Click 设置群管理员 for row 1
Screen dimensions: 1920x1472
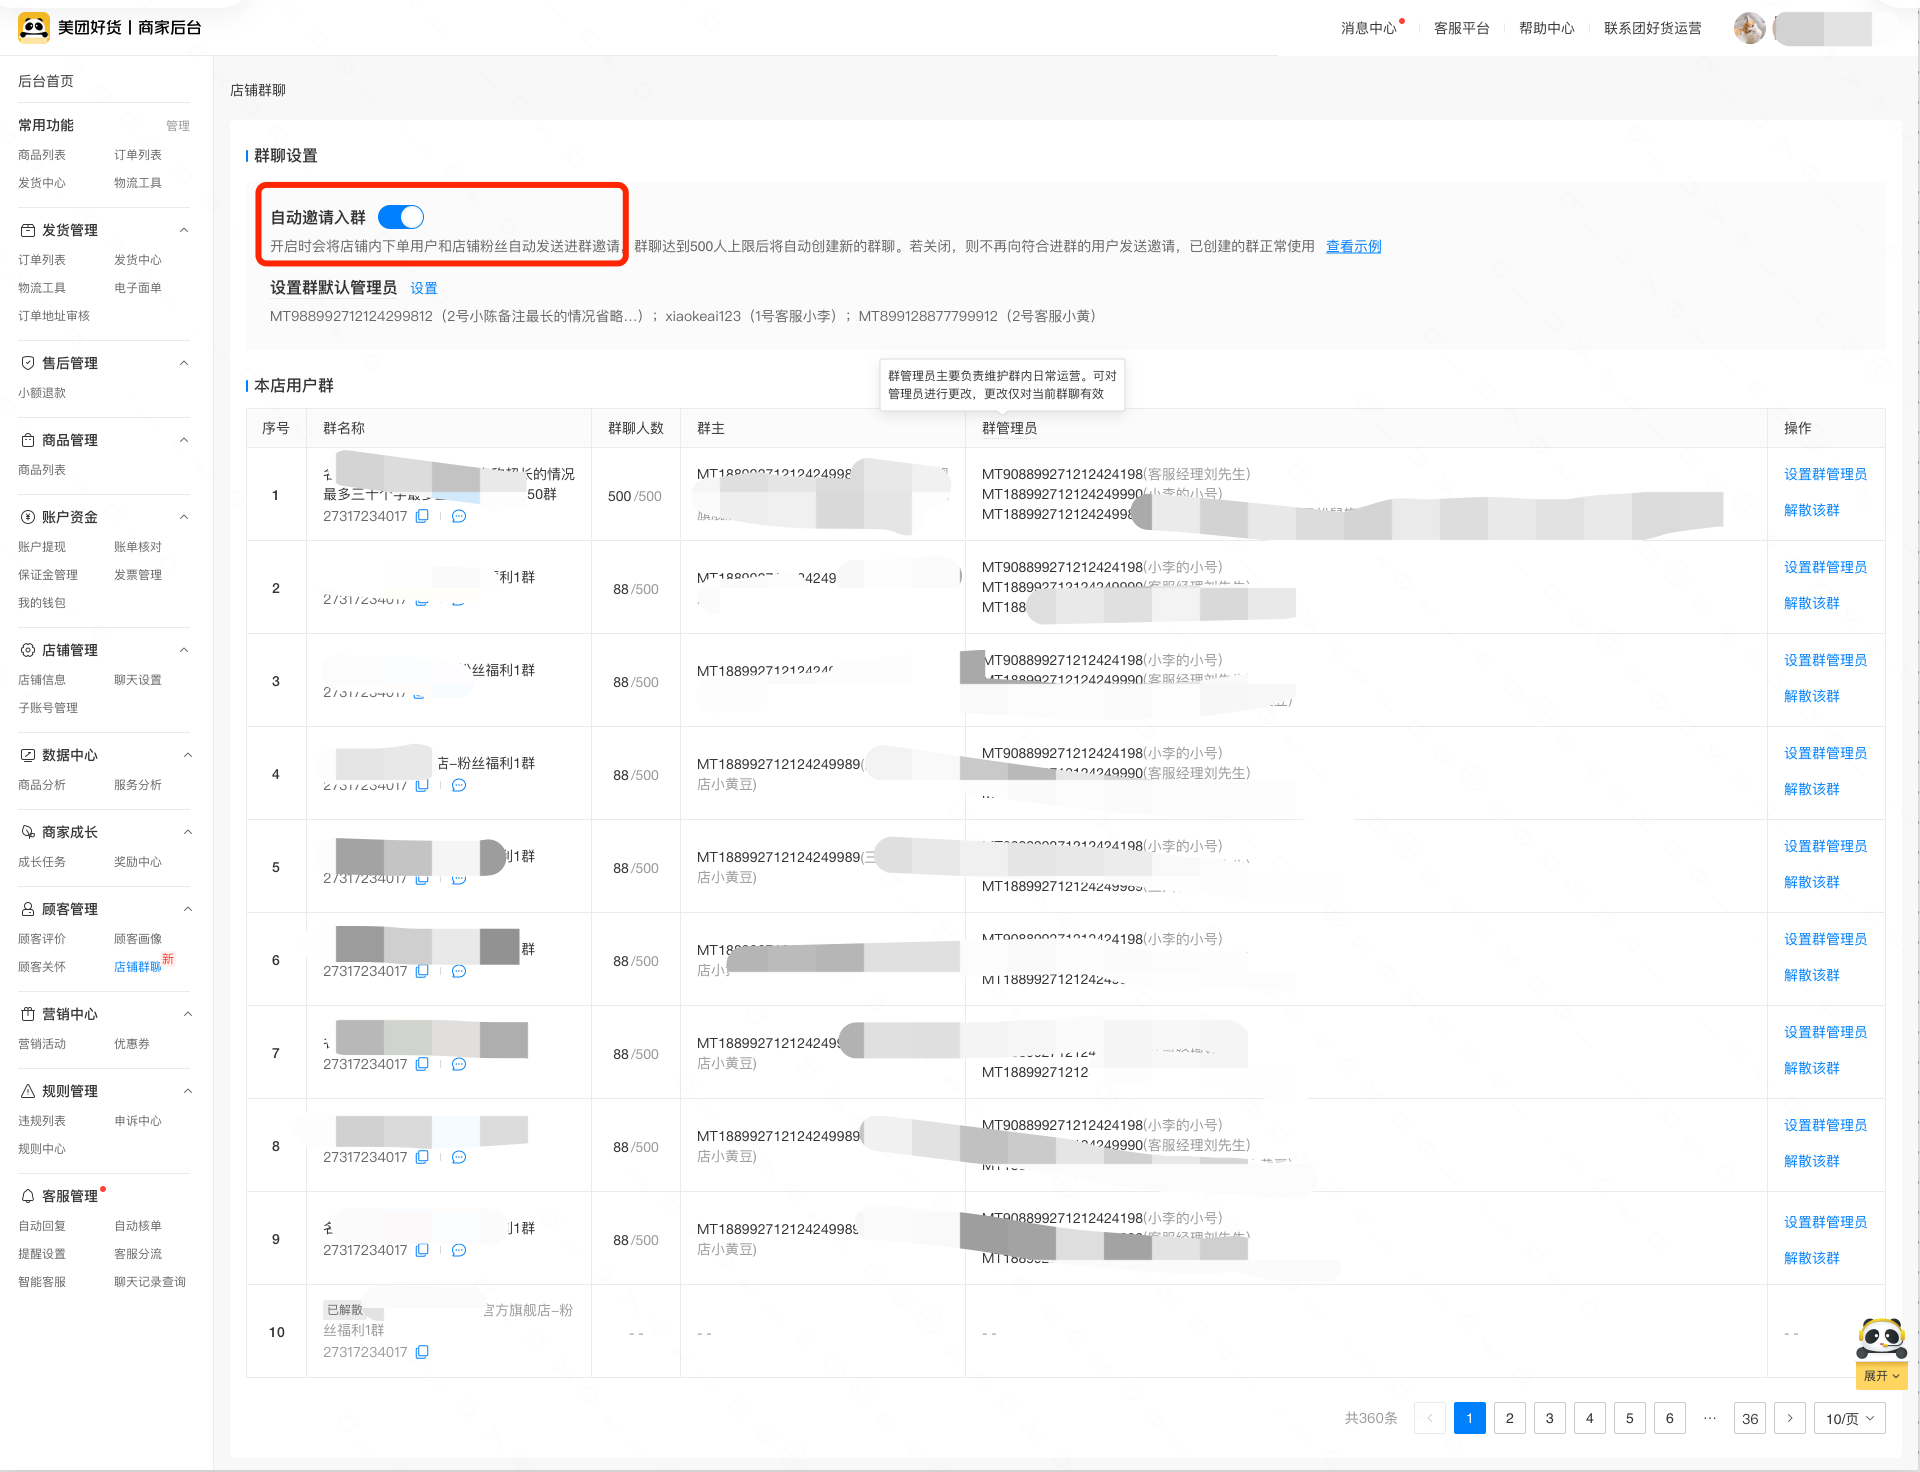[1825, 474]
